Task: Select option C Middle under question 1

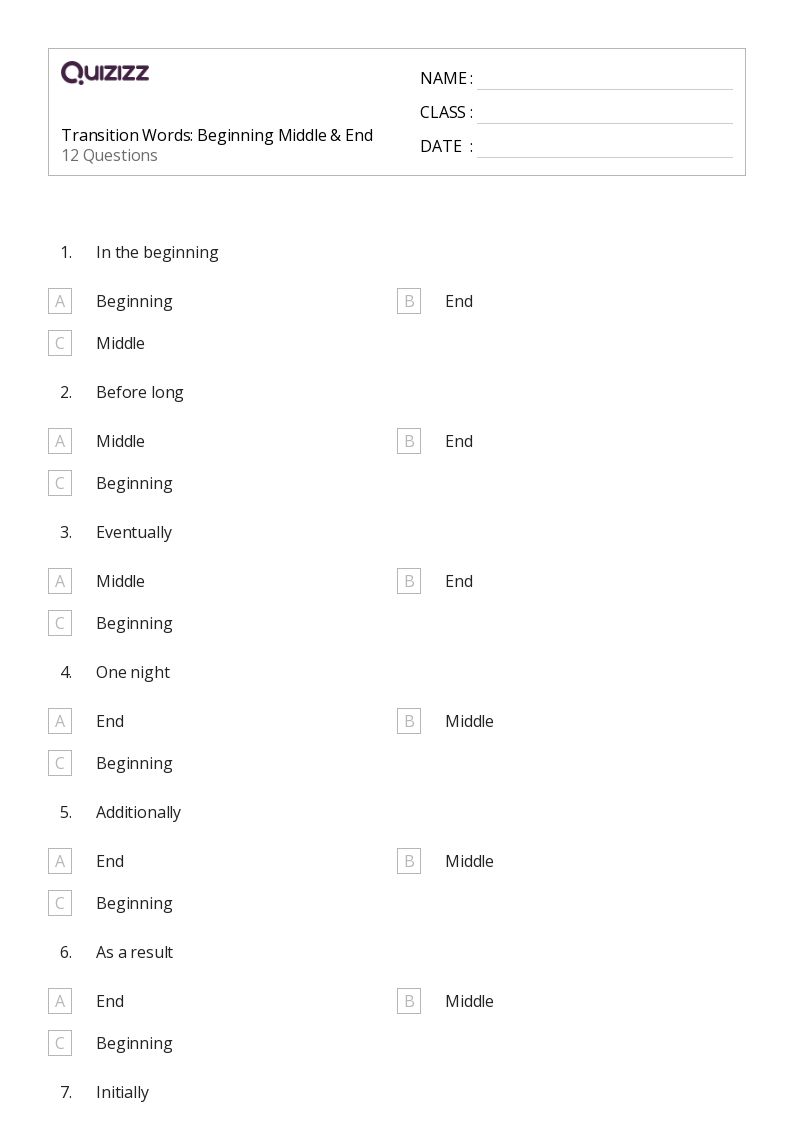Action: pyautogui.click(x=60, y=343)
